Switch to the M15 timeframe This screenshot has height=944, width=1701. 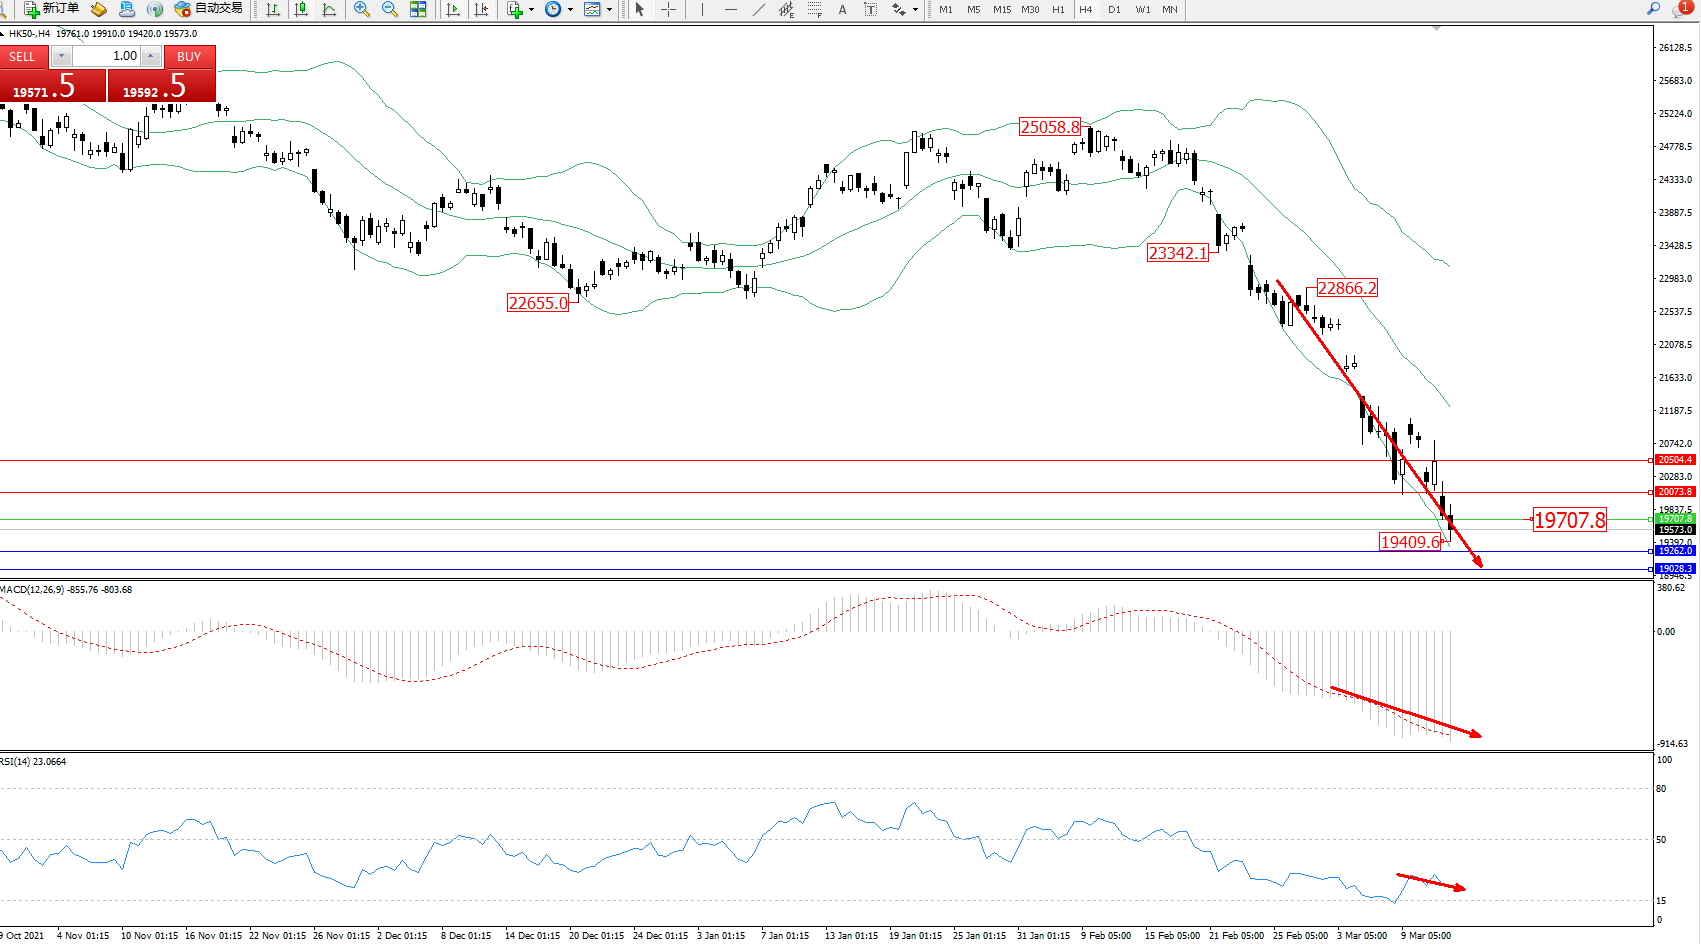click(1002, 10)
